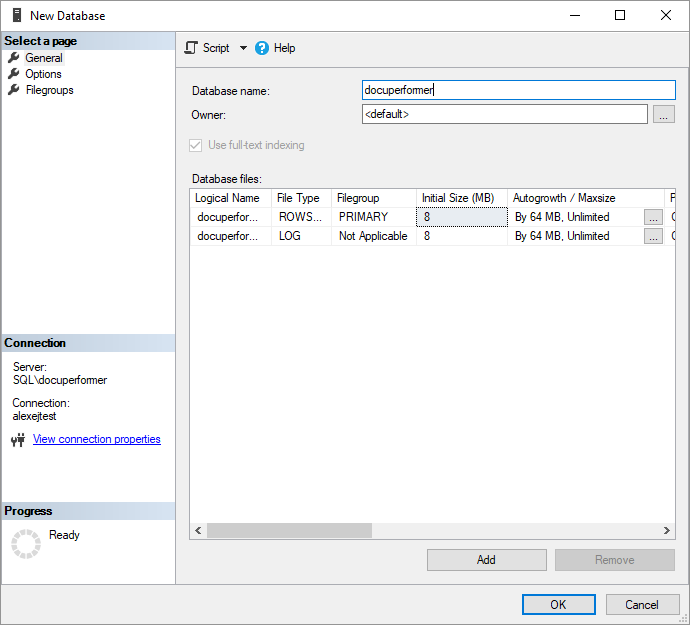Select the General page wrench icon
This screenshot has width=690, height=625.
[14, 58]
